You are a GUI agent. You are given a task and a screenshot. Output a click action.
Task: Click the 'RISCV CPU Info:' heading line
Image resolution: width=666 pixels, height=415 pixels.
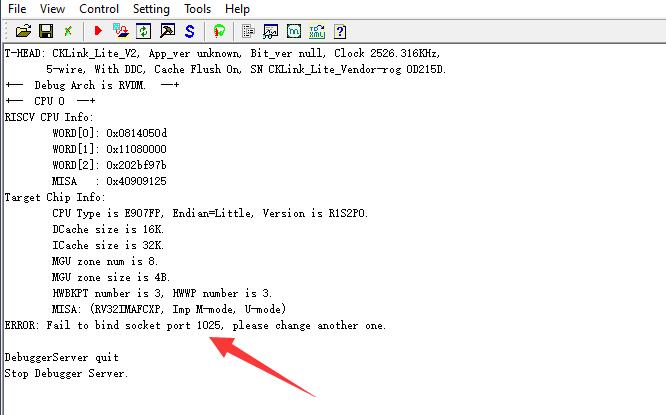[x=49, y=117]
